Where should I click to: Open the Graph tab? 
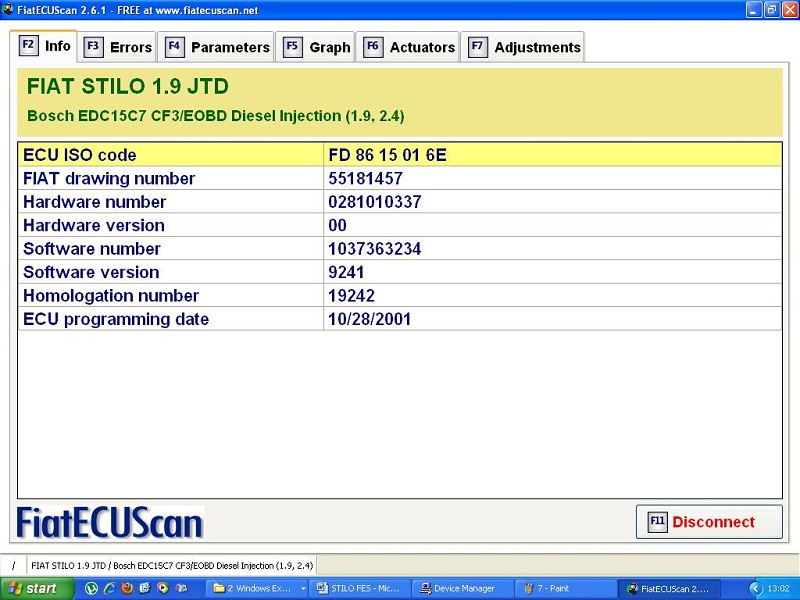pyautogui.click(x=318, y=47)
